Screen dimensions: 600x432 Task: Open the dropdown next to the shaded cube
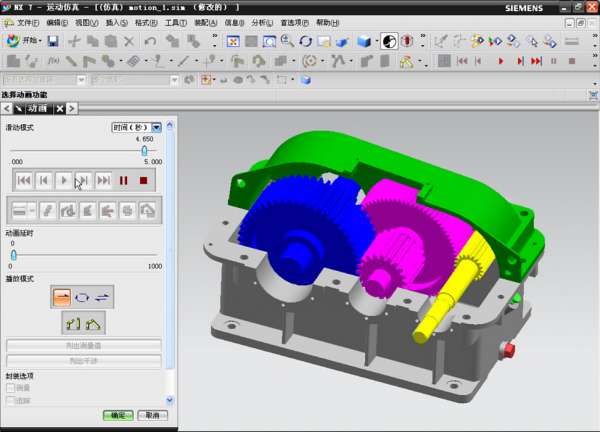377,41
